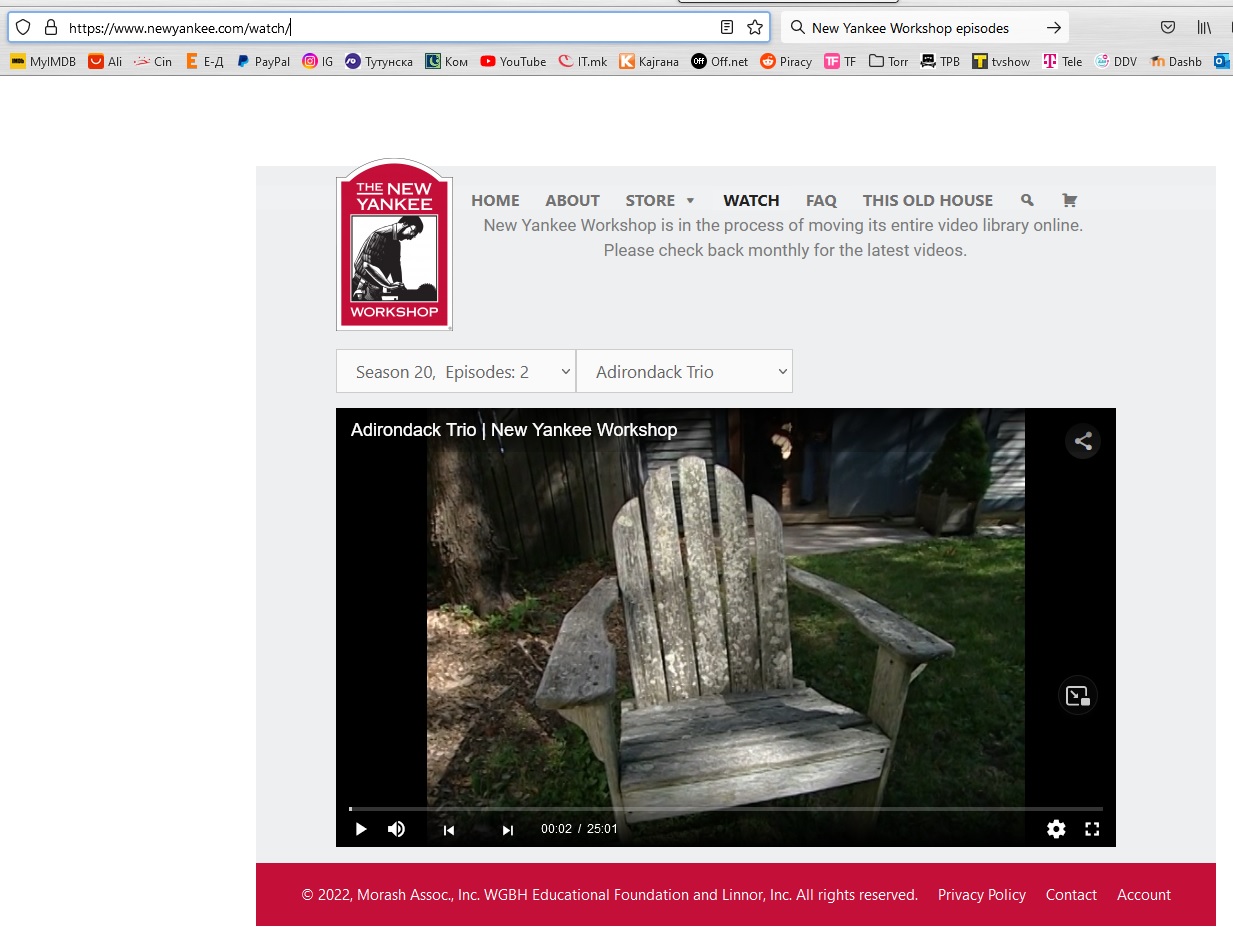Open the DDV bookmark
The height and width of the screenshot is (942, 1233).
pos(1116,61)
